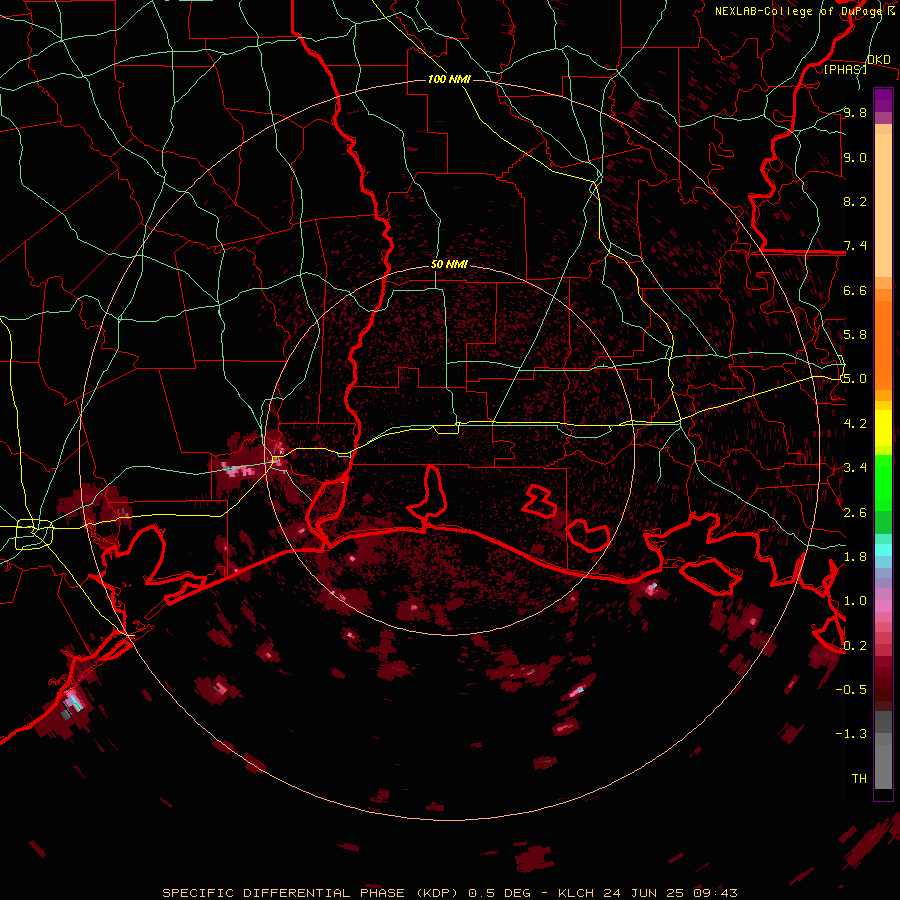Pick the bright yellow swatch beside 4.2
900x900 pixels.
[883, 428]
